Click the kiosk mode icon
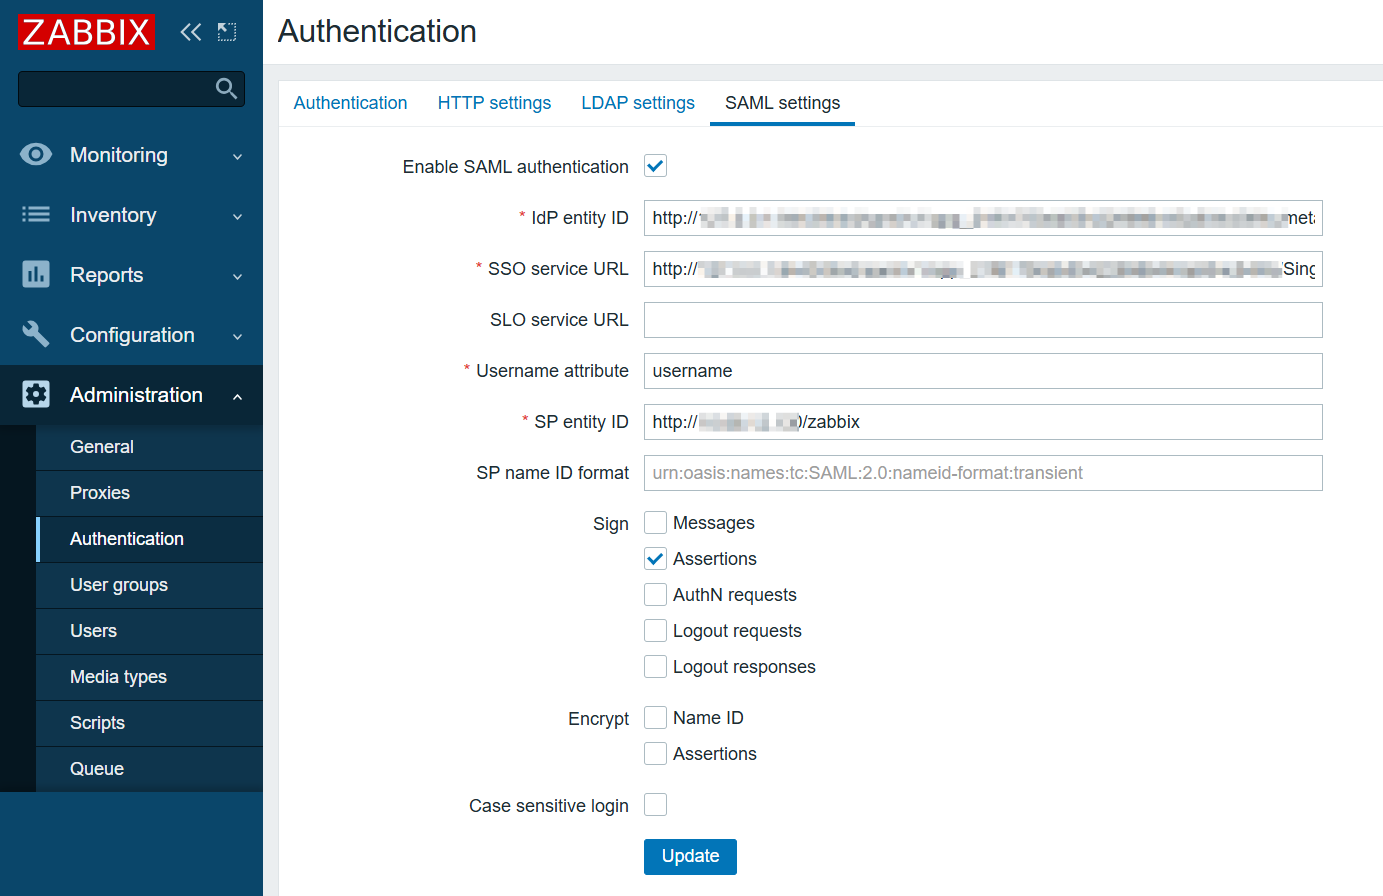The width and height of the screenshot is (1383, 896). [227, 32]
